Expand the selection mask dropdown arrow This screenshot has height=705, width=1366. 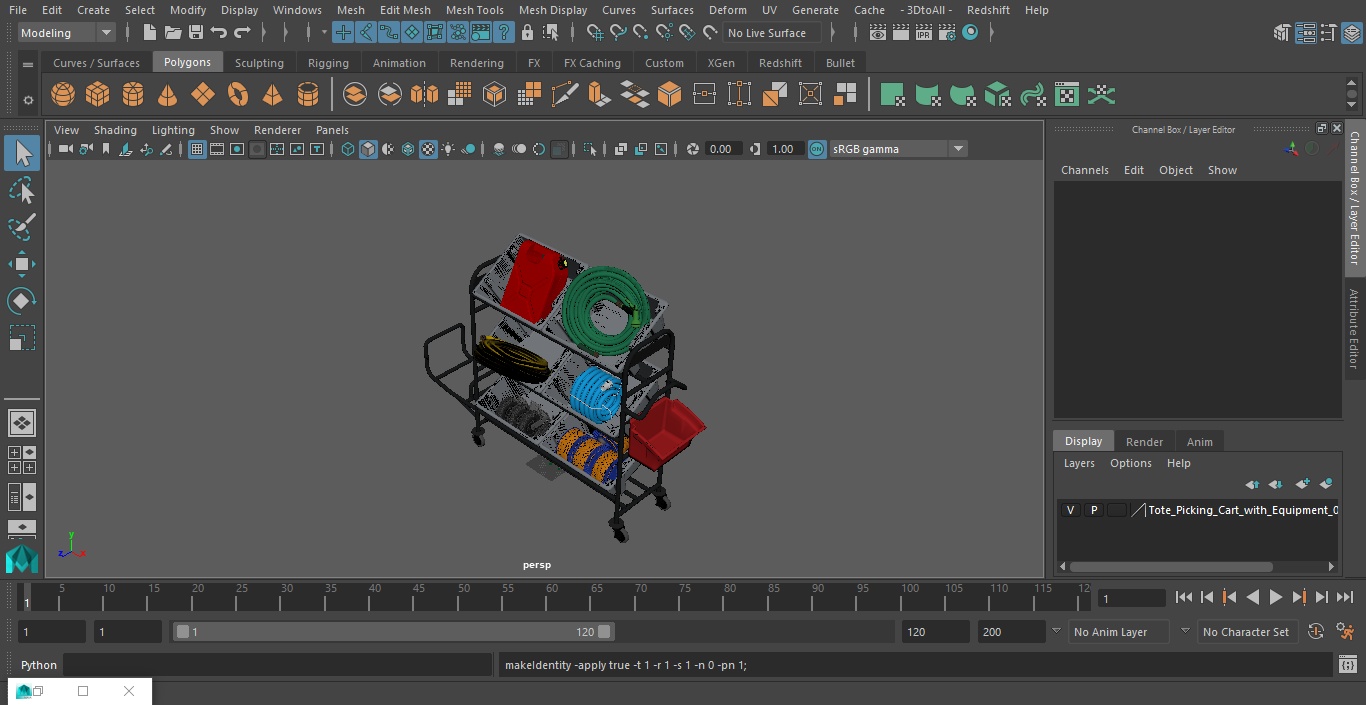point(324,33)
